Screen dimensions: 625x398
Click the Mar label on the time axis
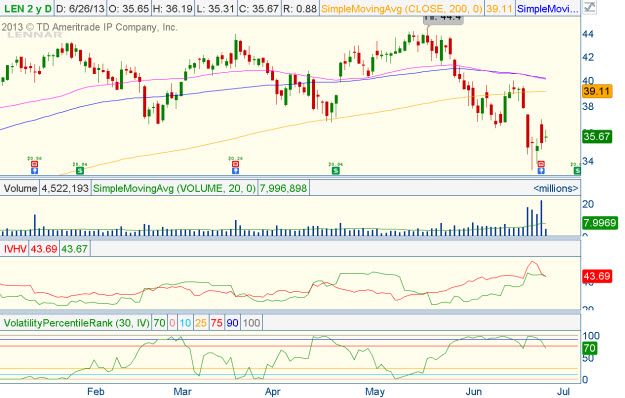click(182, 392)
